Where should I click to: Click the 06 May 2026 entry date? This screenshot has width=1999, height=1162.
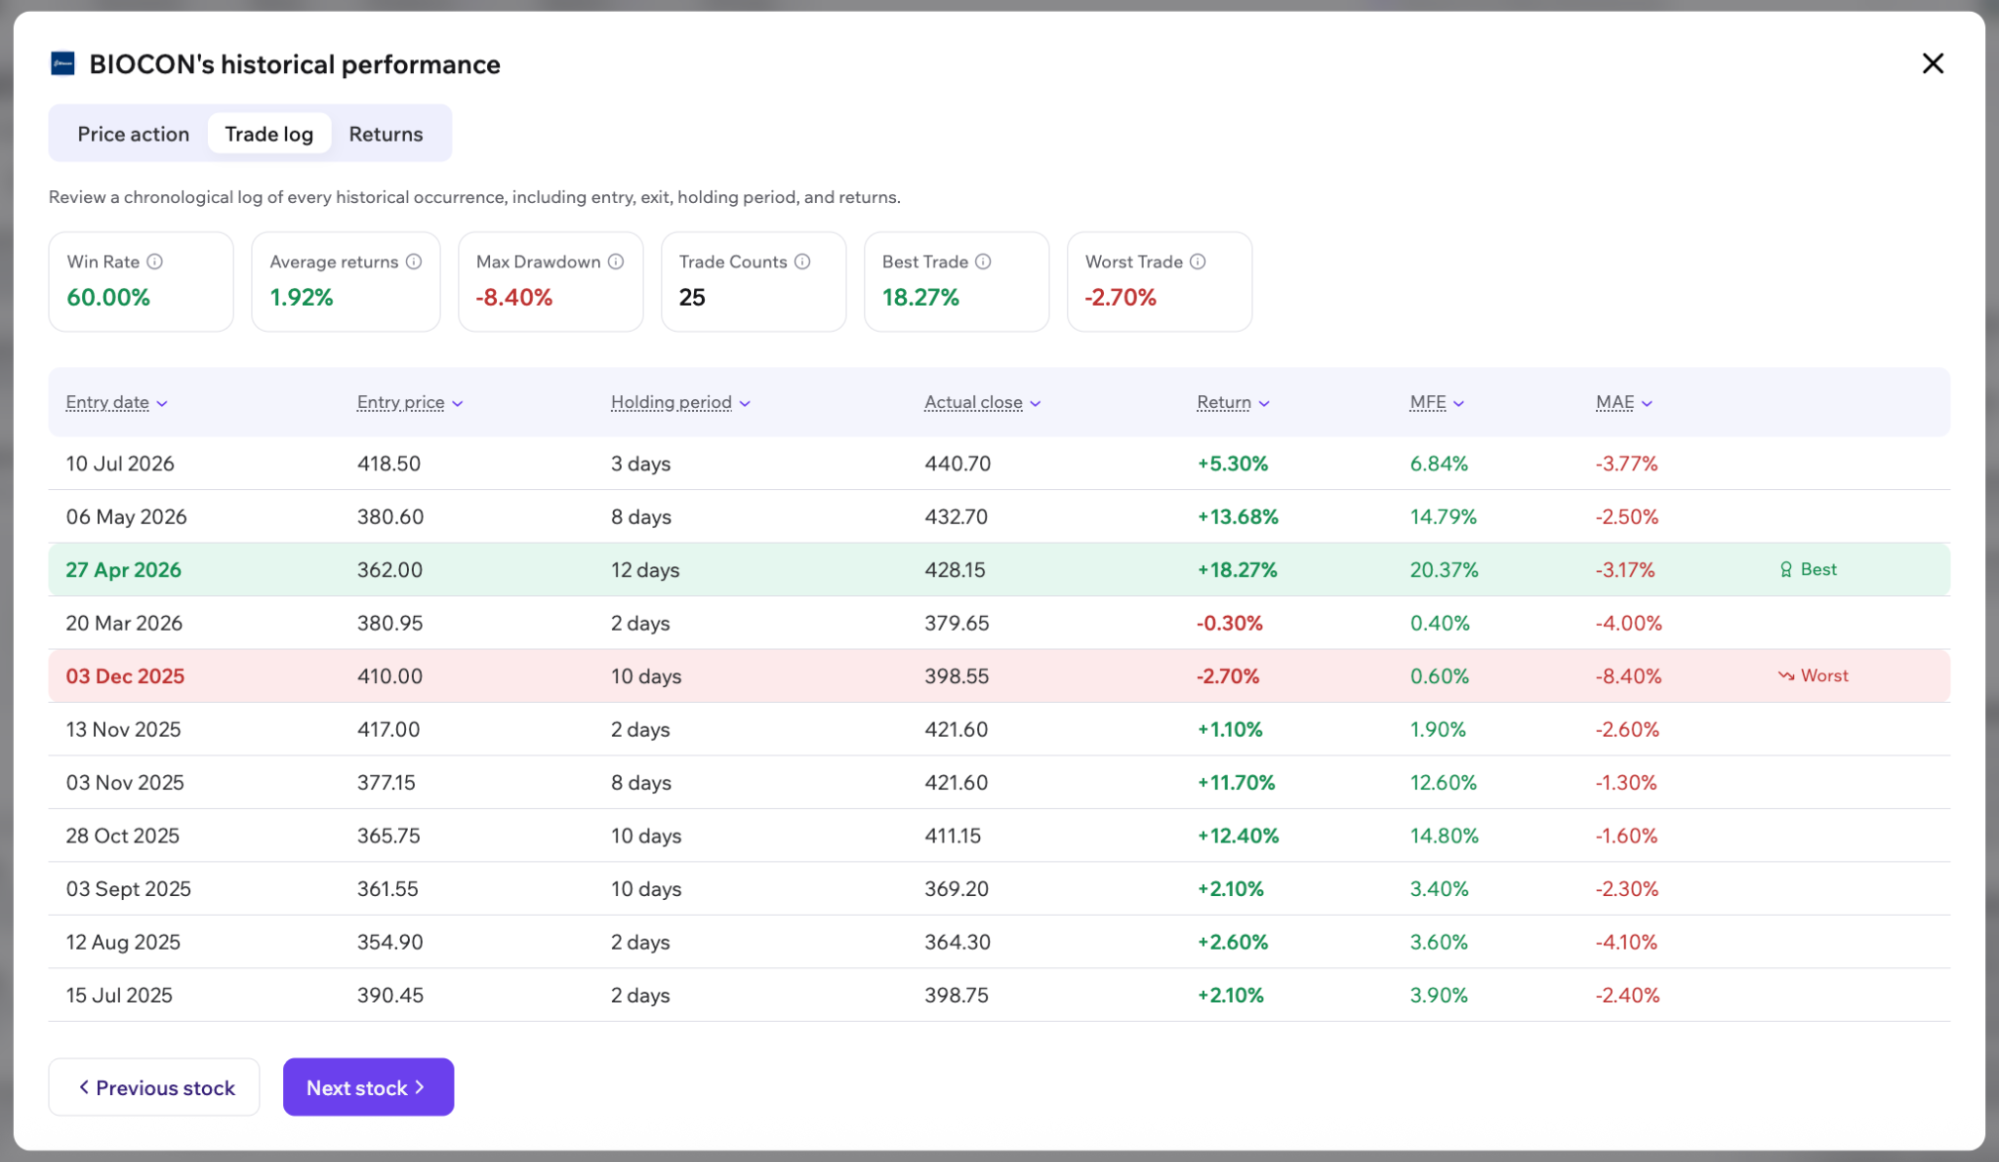pyautogui.click(x=126, y=517)
